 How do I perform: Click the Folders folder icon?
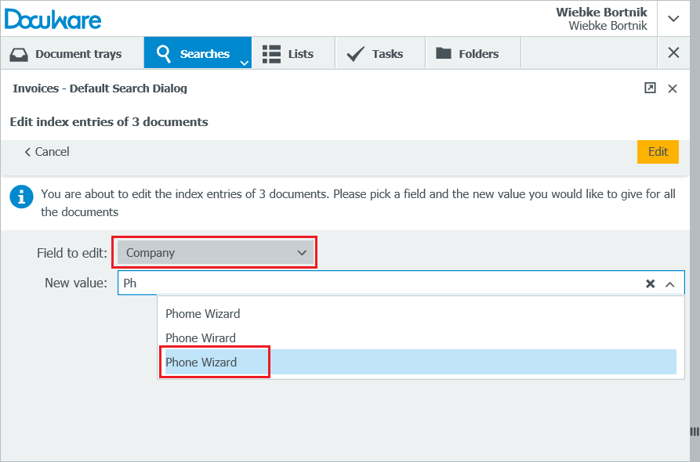(x=443, y=54)
